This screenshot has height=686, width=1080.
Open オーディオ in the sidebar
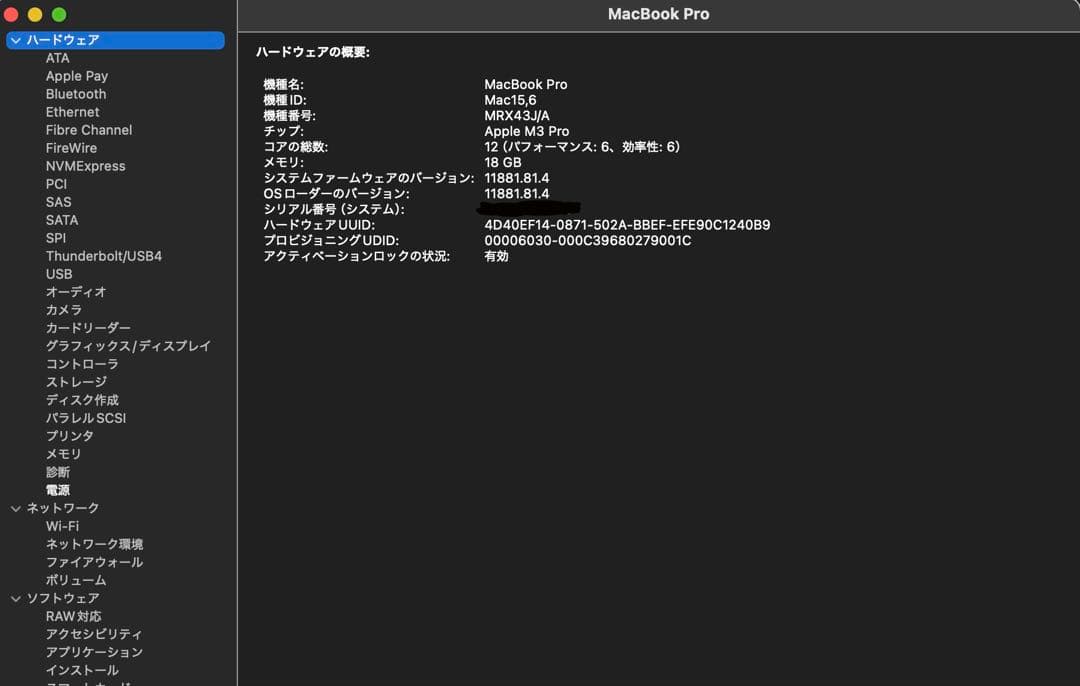76,292
